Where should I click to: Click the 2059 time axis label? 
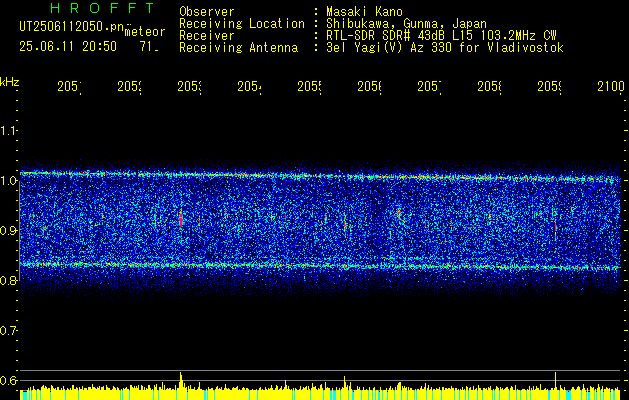pyautogui.click(x=549, y=86)
